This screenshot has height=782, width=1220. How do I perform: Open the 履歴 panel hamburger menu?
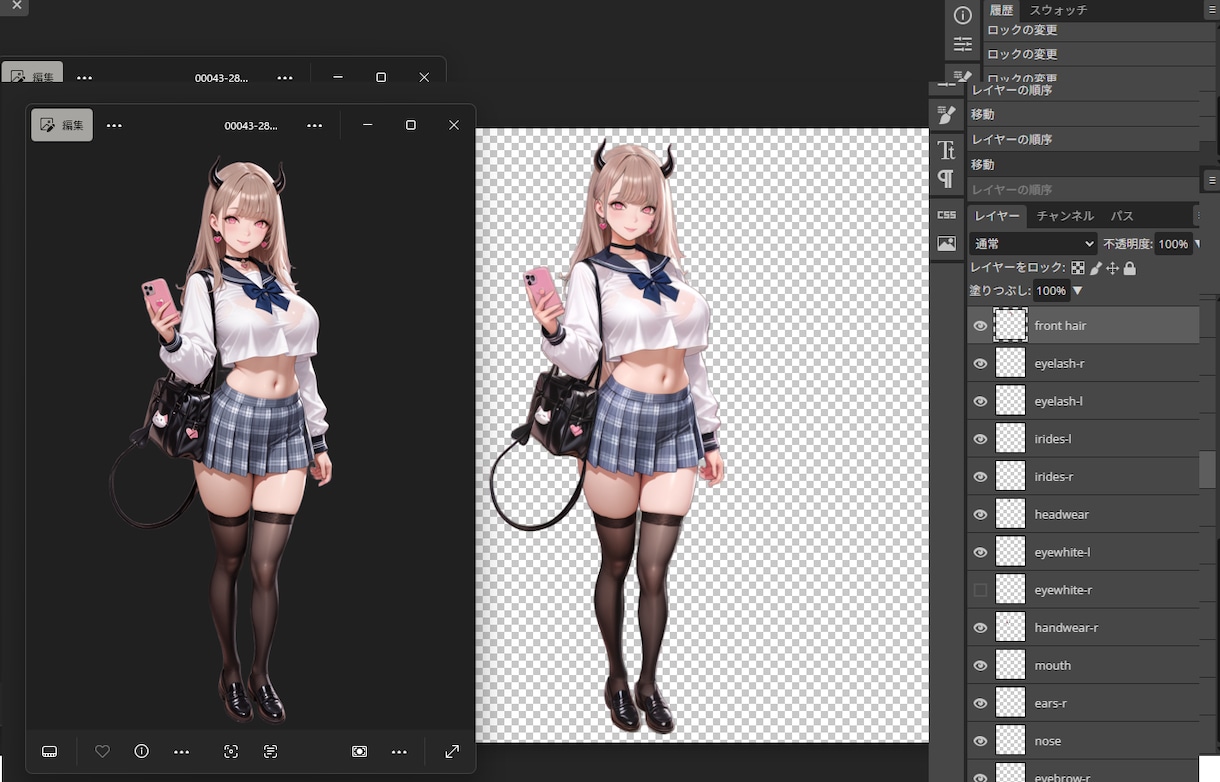(x=1212, y=10)
